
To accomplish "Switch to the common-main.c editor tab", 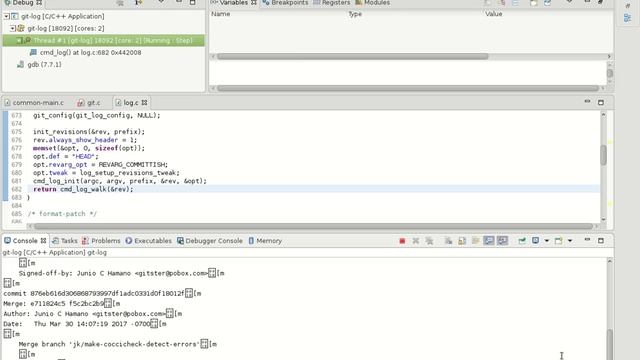I will 34,103.
